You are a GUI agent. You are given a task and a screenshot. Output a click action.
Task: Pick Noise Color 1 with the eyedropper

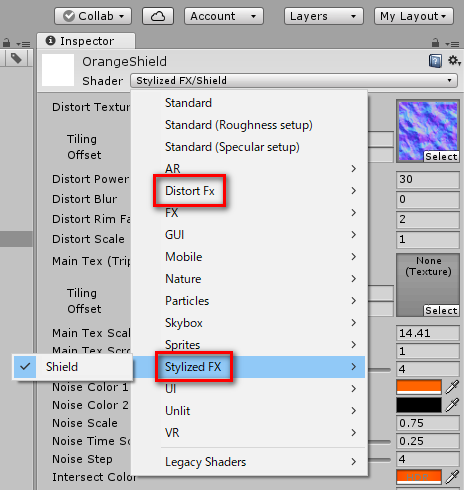pos(452,387)
